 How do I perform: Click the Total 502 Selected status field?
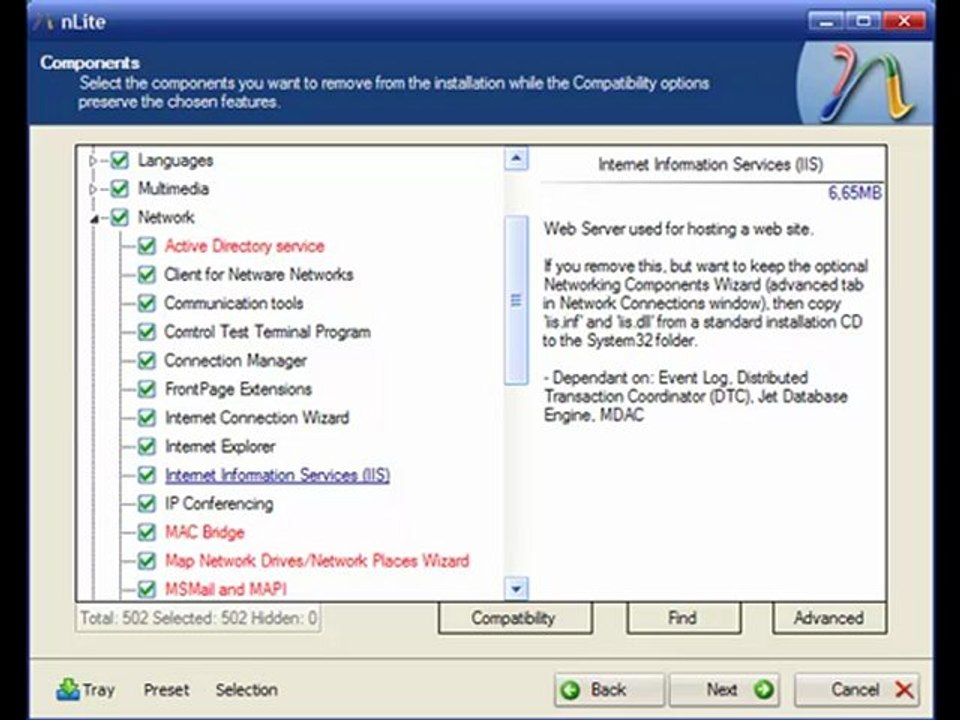[x=198, y=618]
